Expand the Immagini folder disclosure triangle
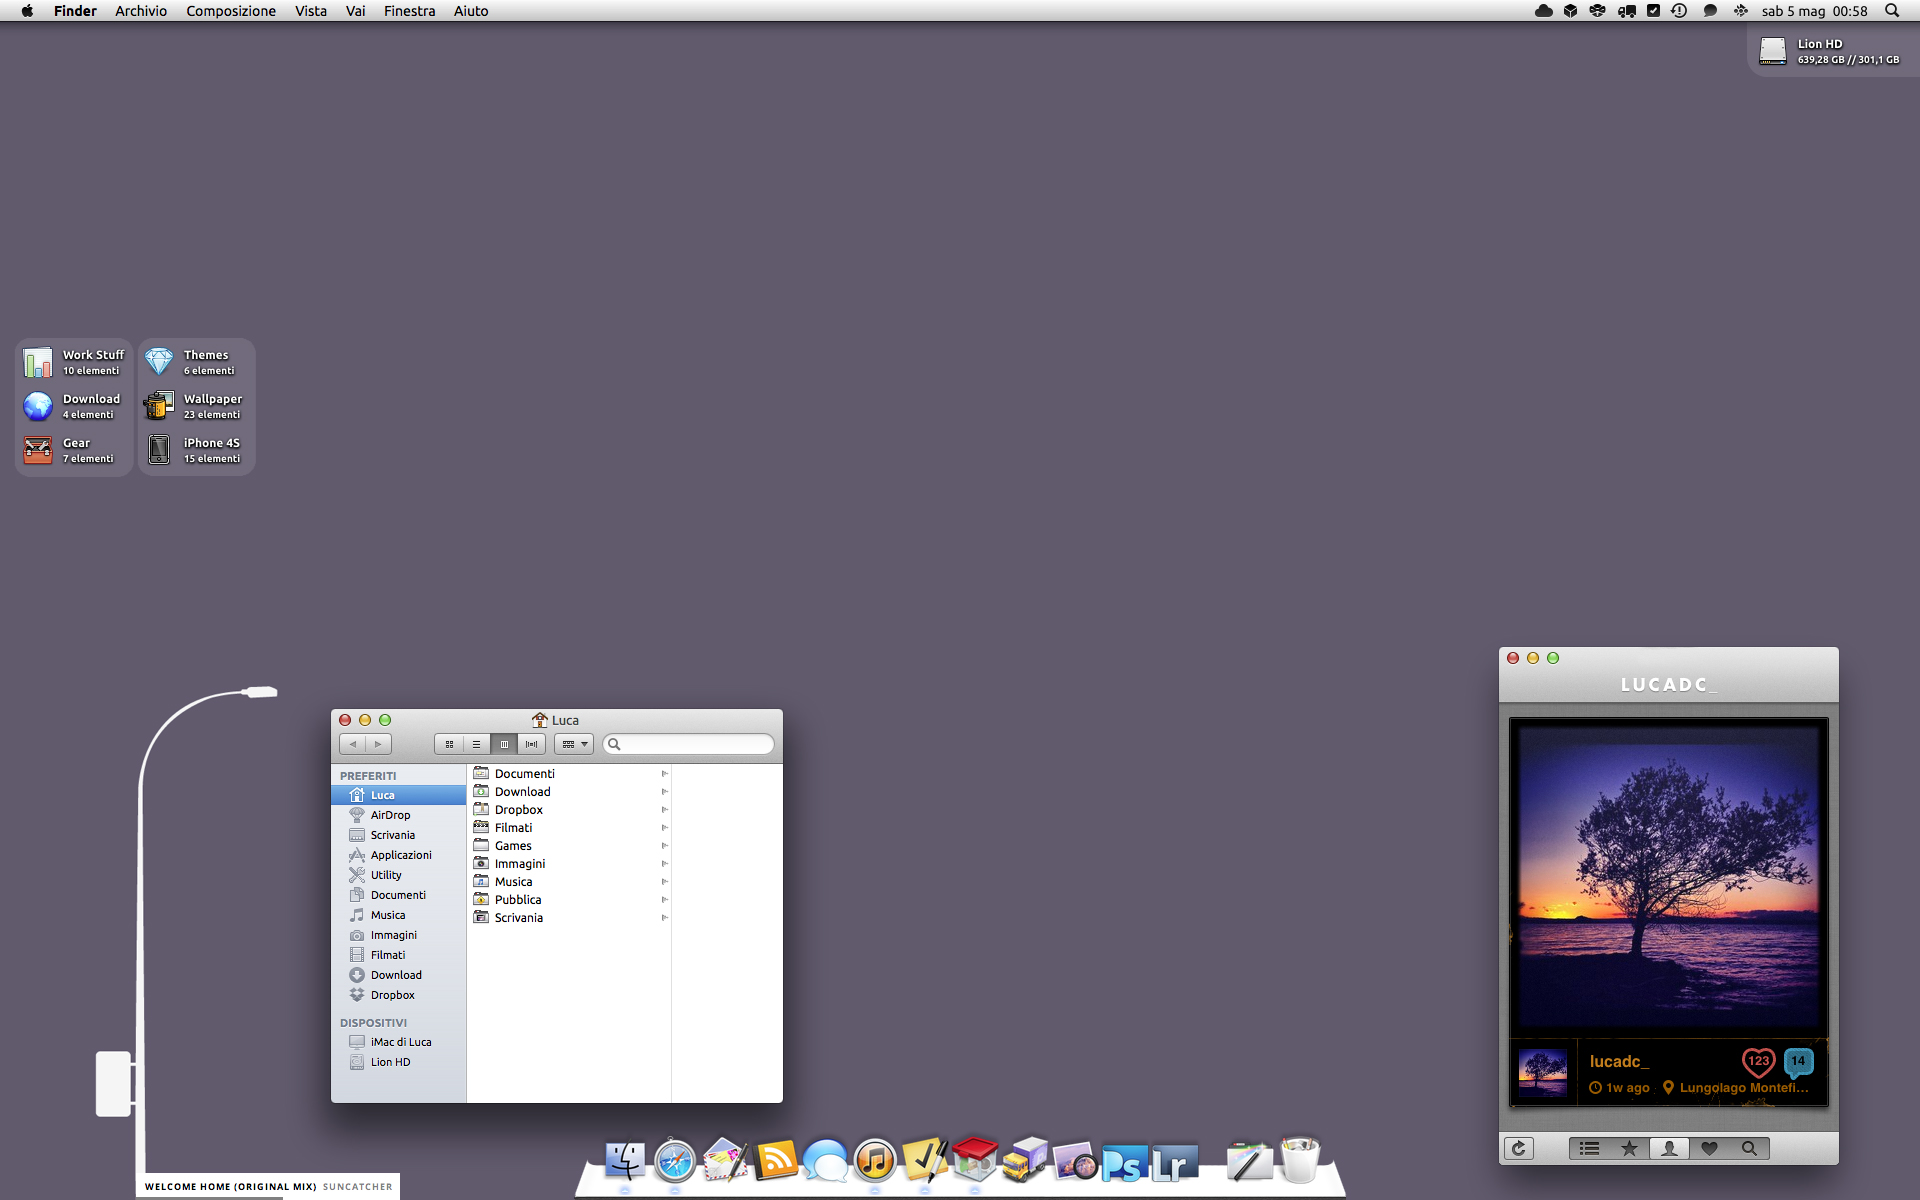This screenshot has width=1920, height=1200. 663,863
